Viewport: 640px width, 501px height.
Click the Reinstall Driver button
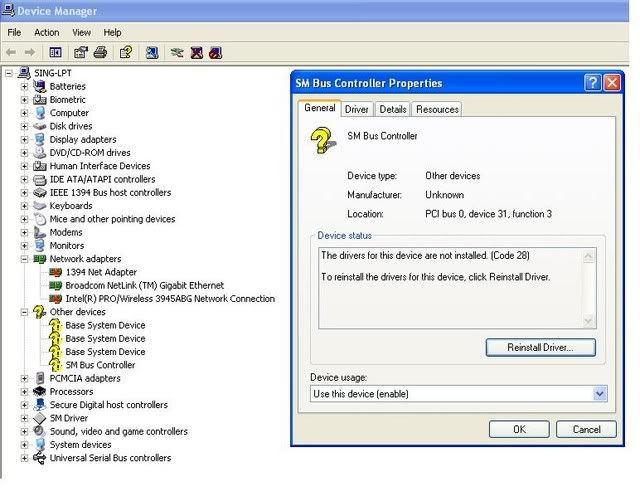[x=540, y=347]
